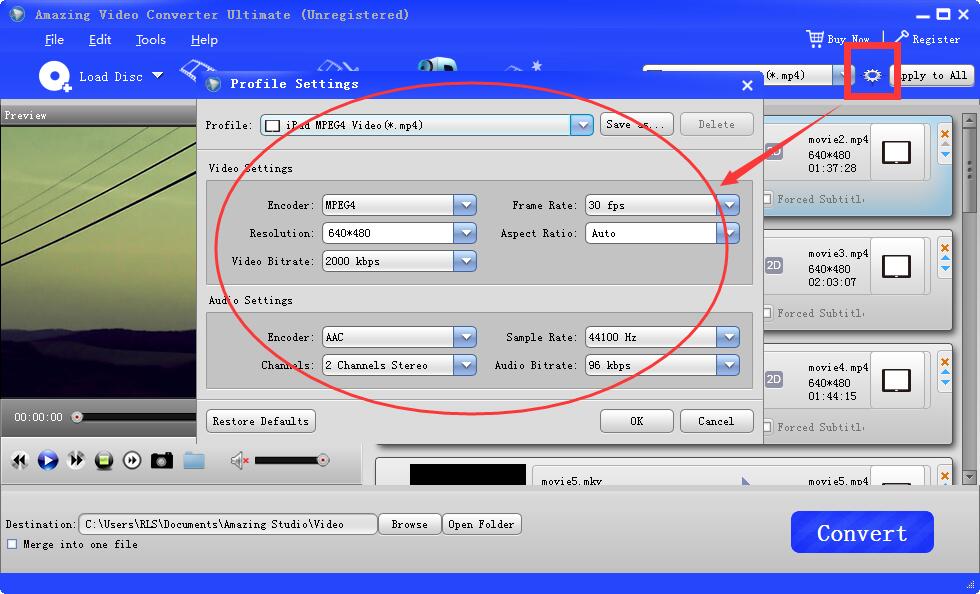Enable Merge into one file
The image size is (980, 594).
(x=12, y=544)
